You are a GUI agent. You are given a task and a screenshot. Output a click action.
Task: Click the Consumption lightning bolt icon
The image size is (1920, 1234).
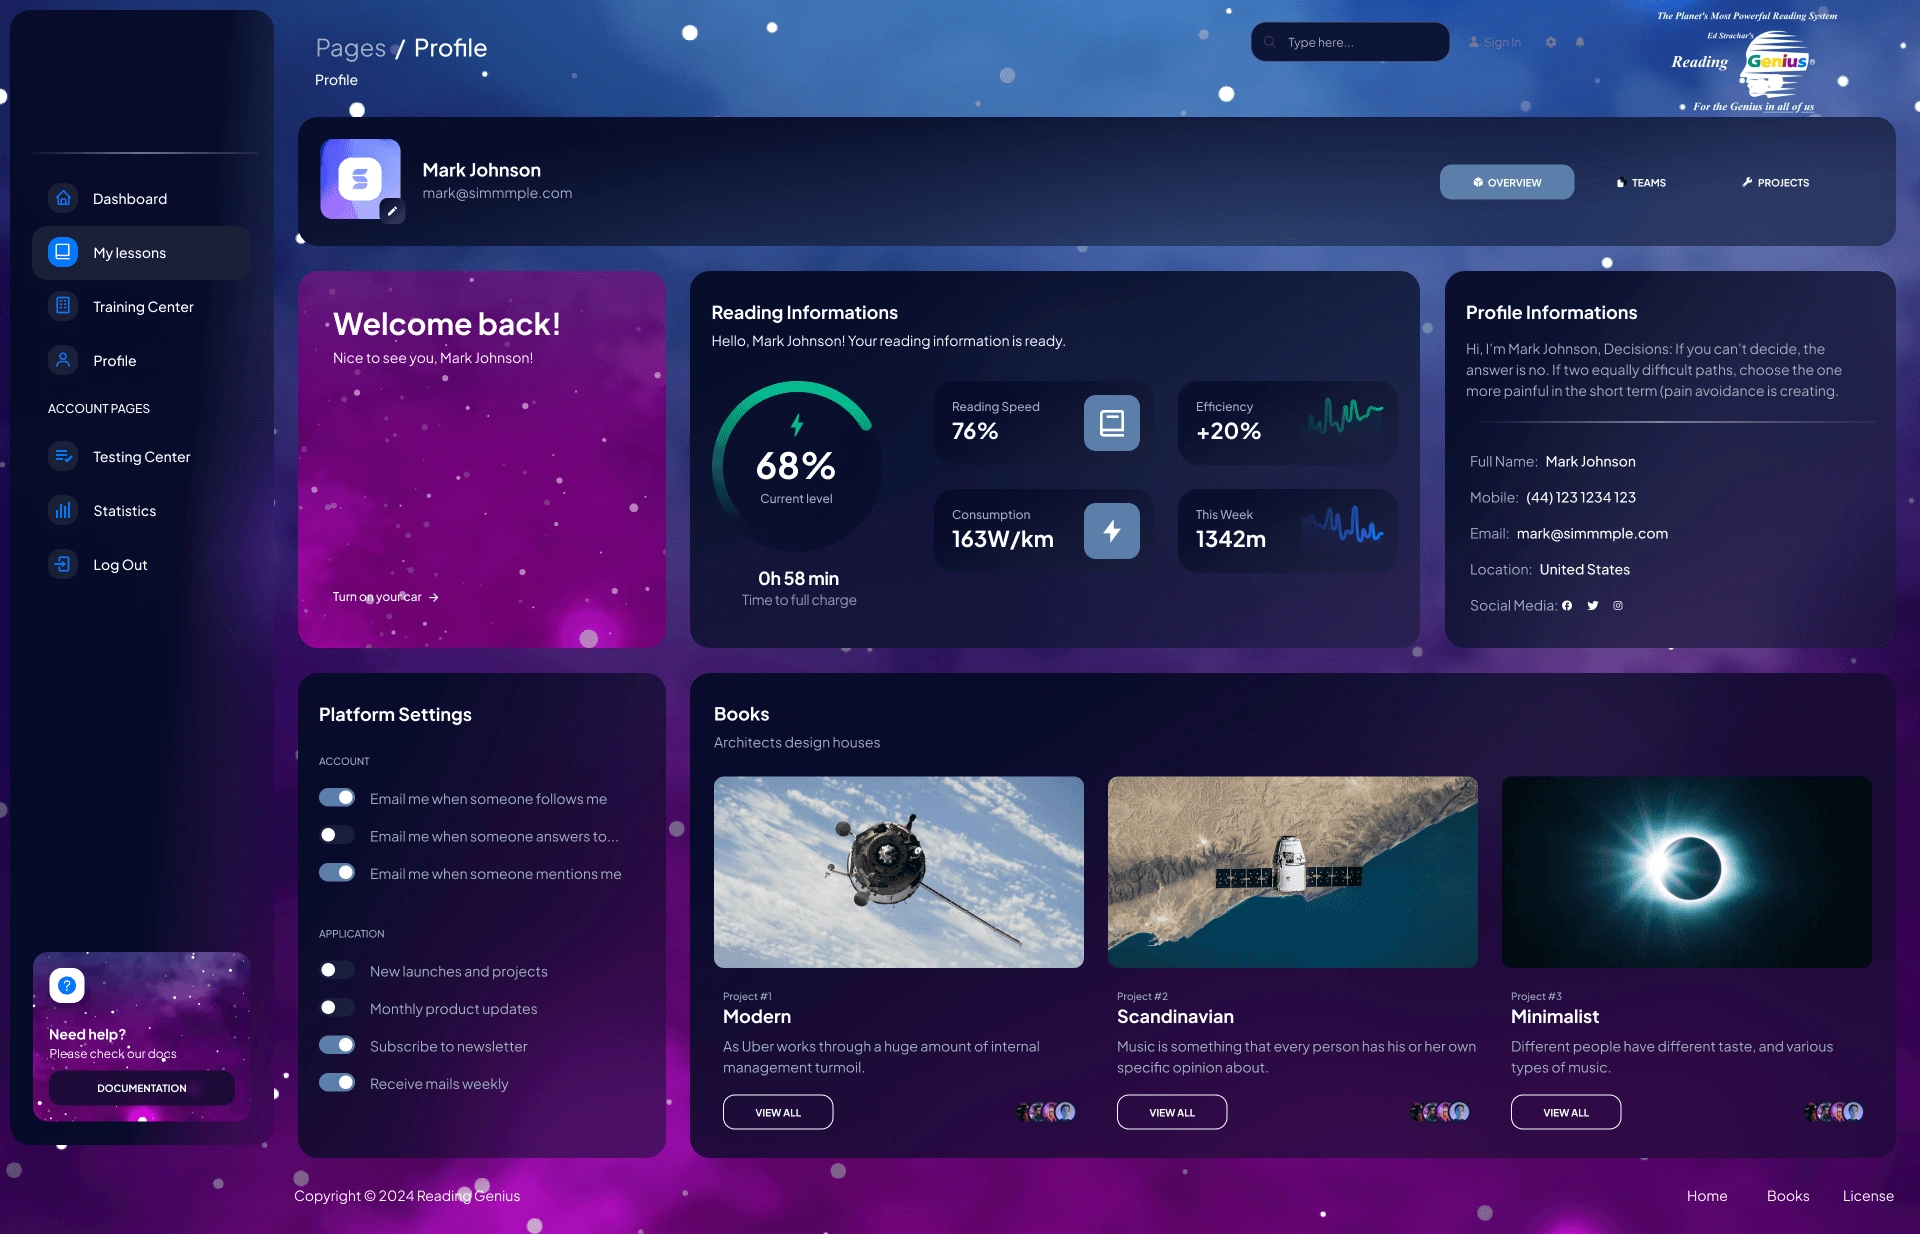tap(1111, 531)
